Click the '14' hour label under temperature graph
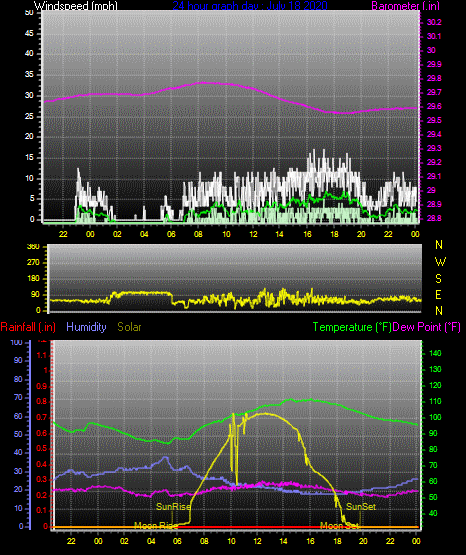466x555 pixels. (283, 541)
